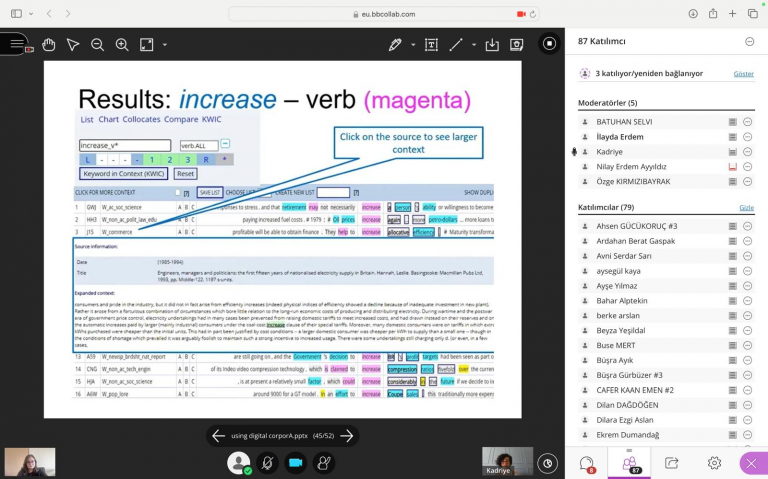Show the Safari downloads
The width and height of the screenshot is (768, 479).
click(693, 14)
